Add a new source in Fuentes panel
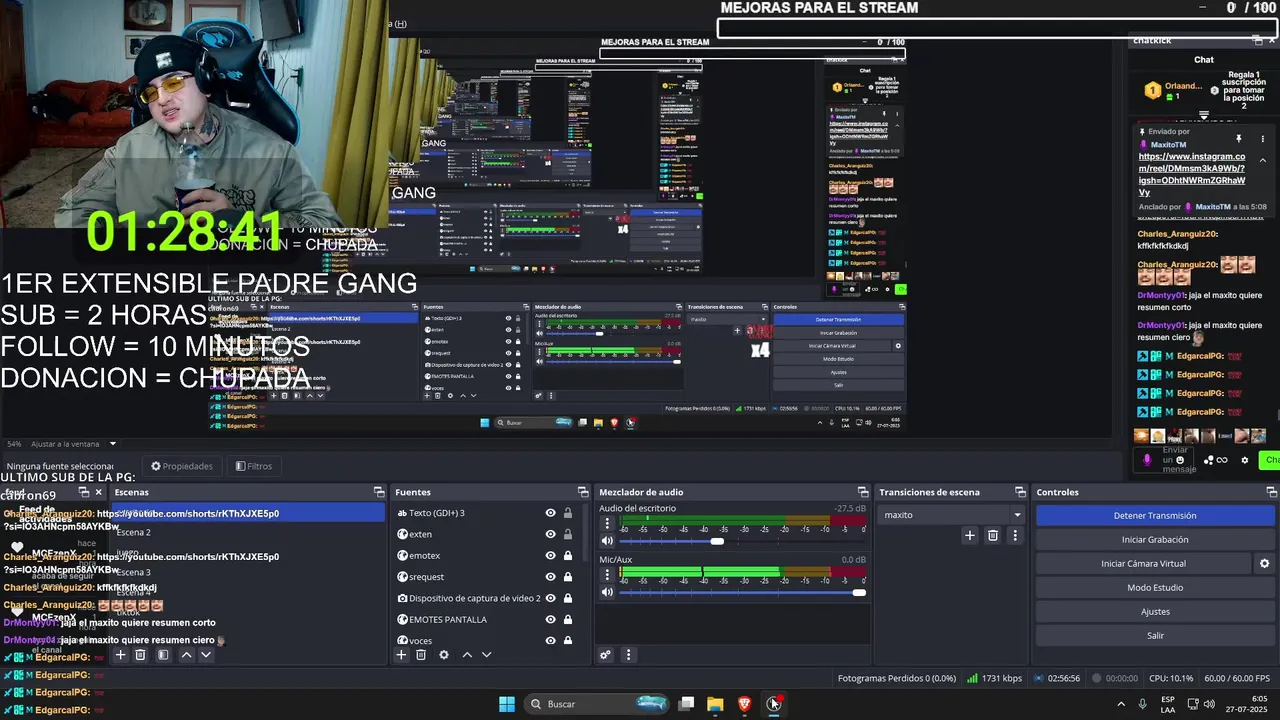Image resolution: width=1280 pixels, height=720 pixels. pos(401,655)
